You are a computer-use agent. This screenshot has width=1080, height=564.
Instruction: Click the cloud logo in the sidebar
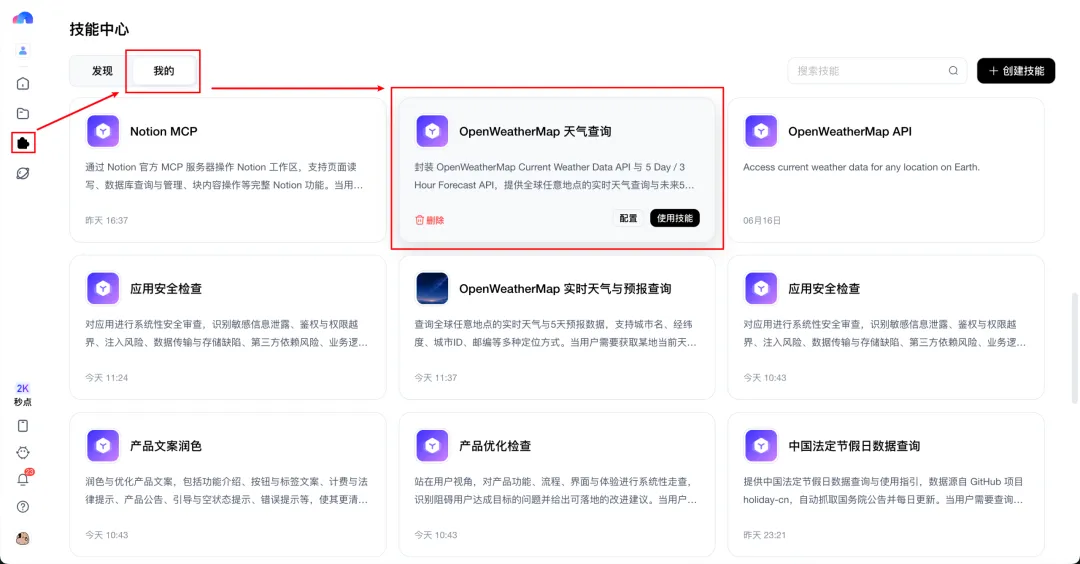click(23, 18)
